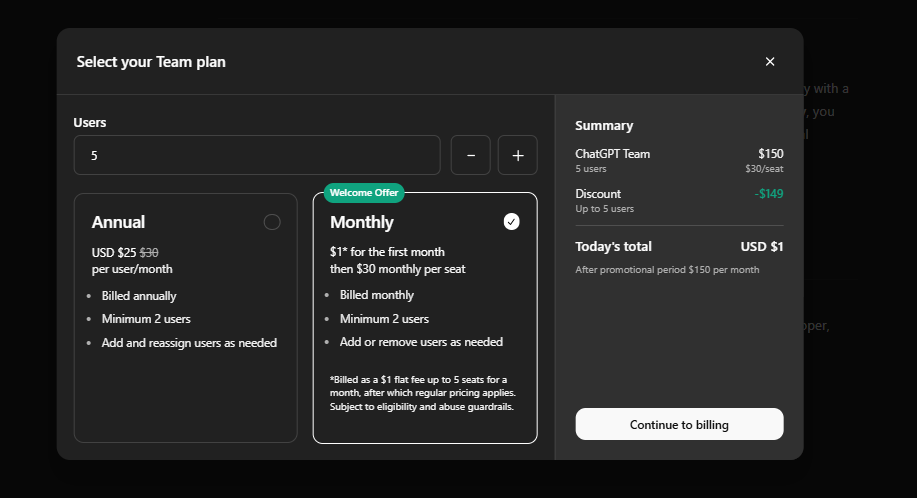Click 'Billed annually' bullet

click(x=139, y=296)
